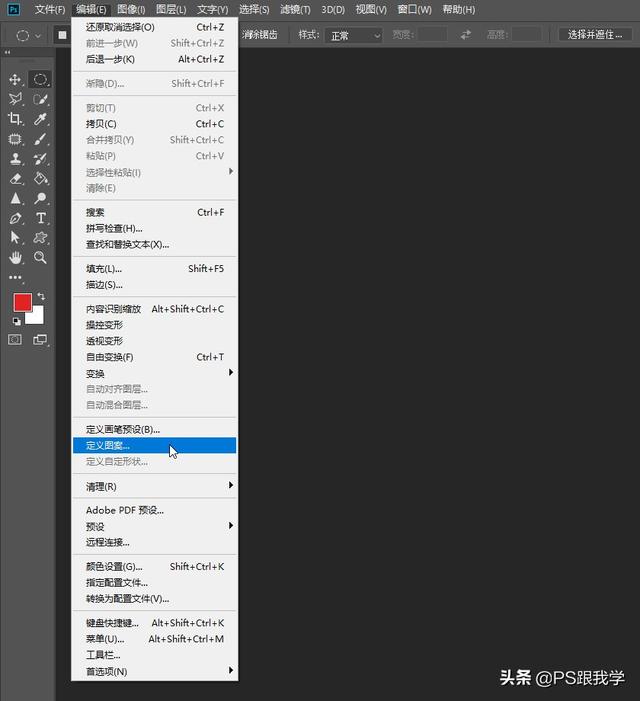Close the open 编辑(E) menu

91,9
